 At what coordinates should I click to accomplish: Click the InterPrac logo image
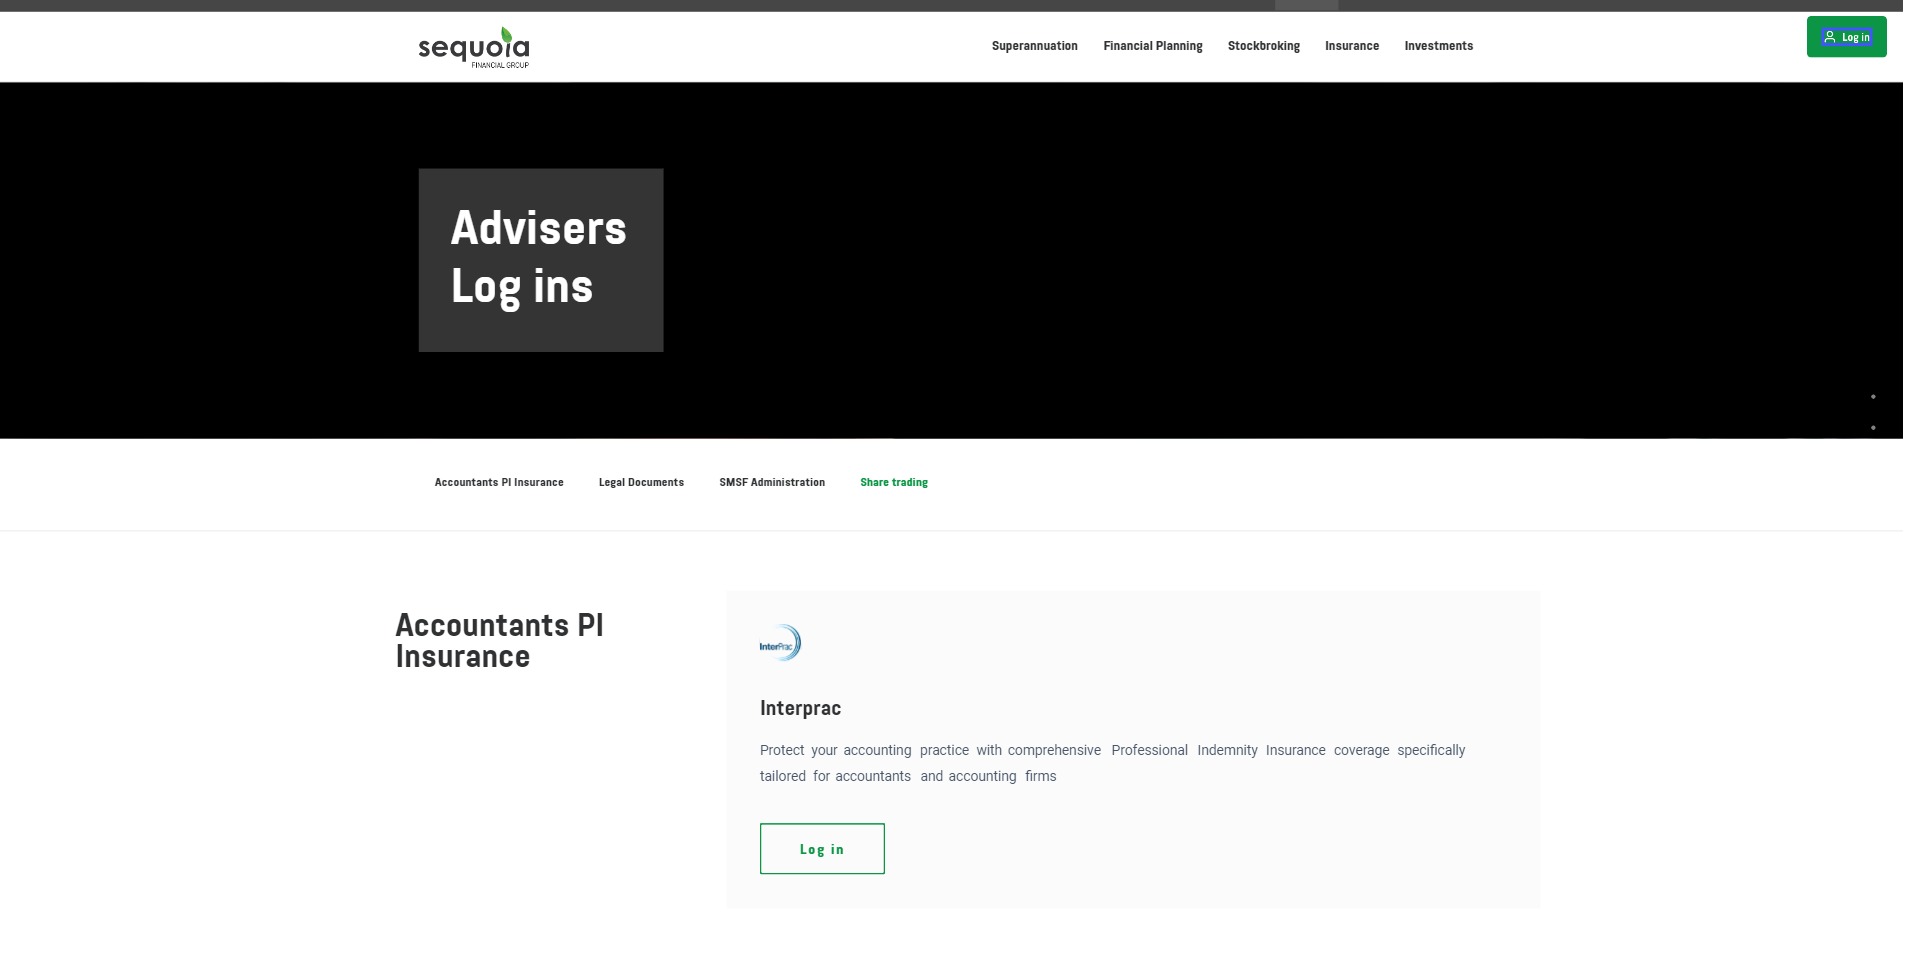click(x=780, y=643)
